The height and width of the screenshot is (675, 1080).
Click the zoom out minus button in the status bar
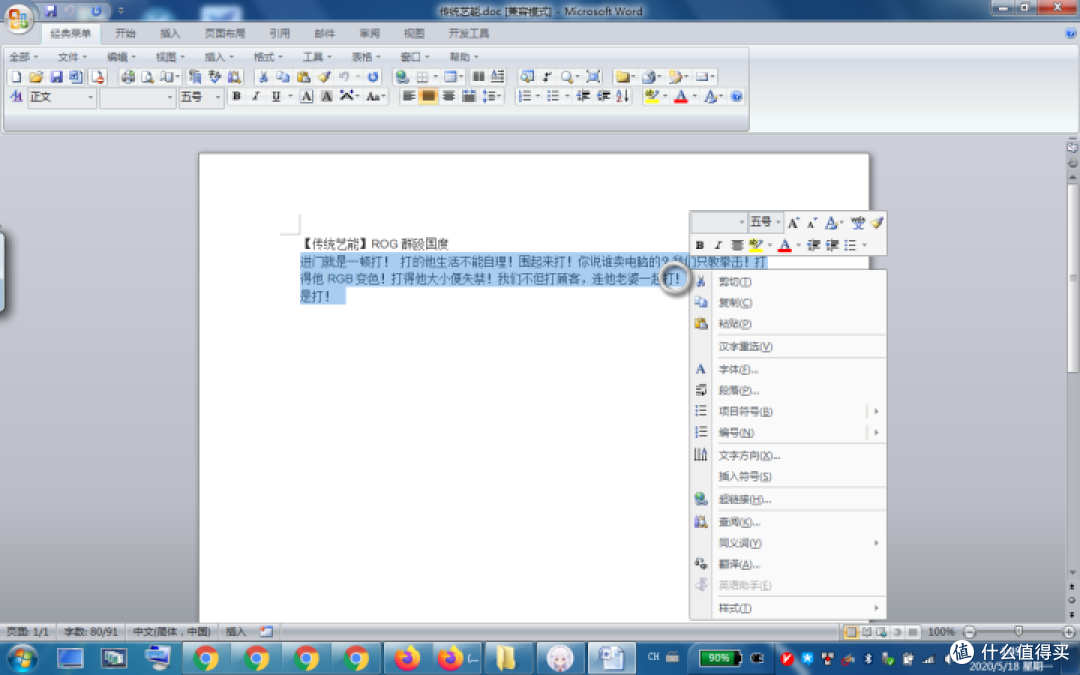969,632
